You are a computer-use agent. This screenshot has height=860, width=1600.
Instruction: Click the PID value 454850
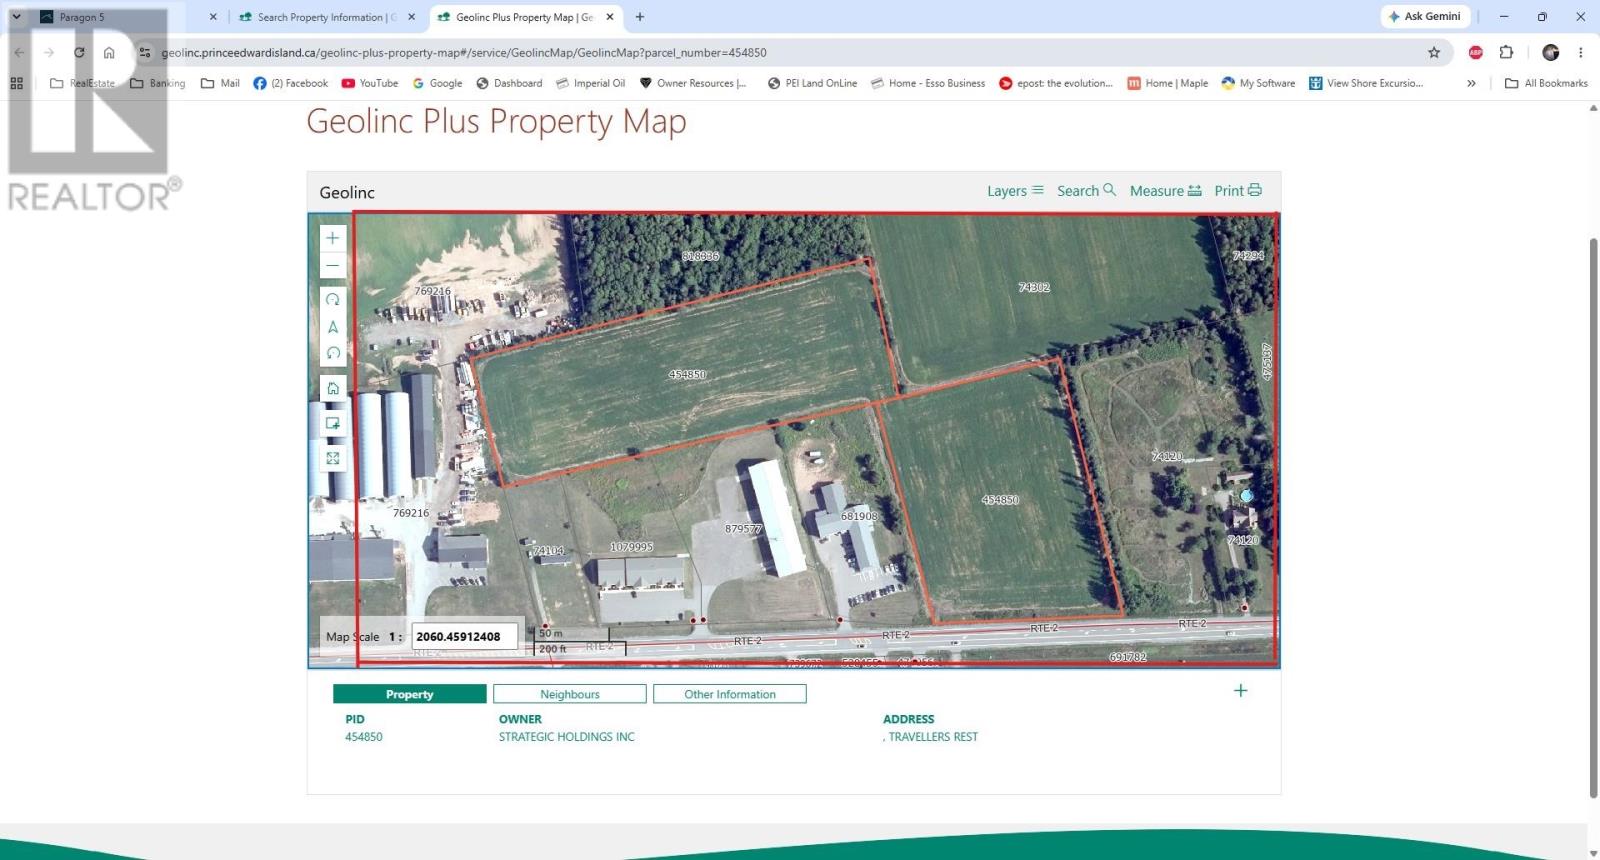(364, 737)
